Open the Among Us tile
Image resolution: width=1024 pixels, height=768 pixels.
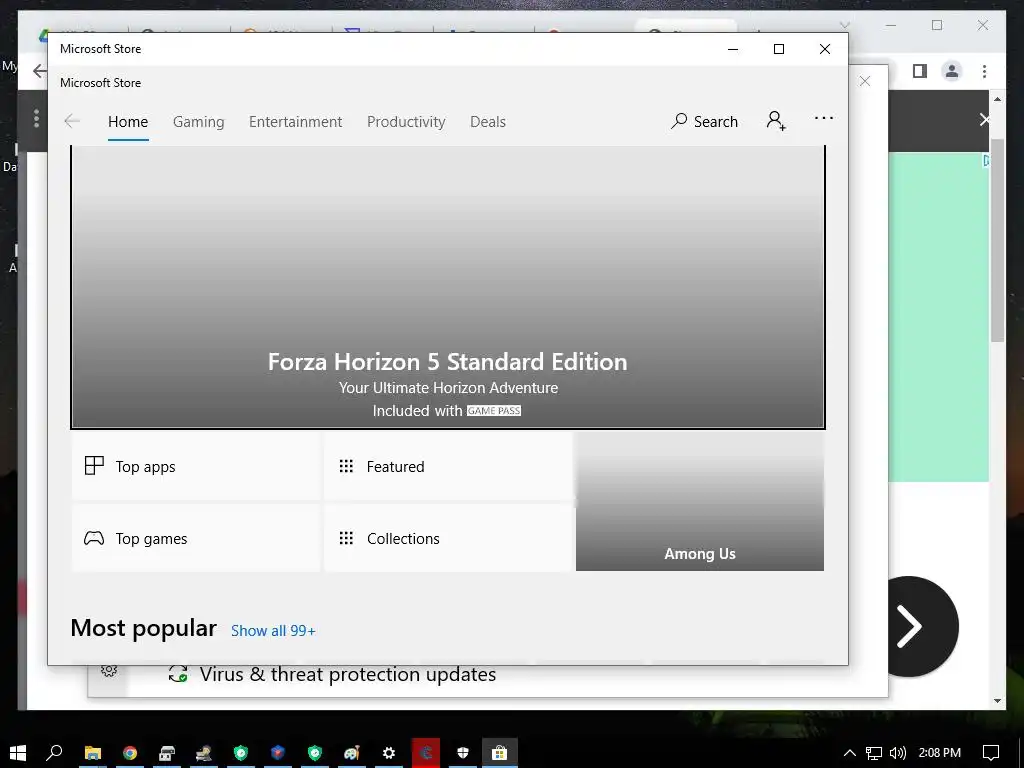click(699, 502)
